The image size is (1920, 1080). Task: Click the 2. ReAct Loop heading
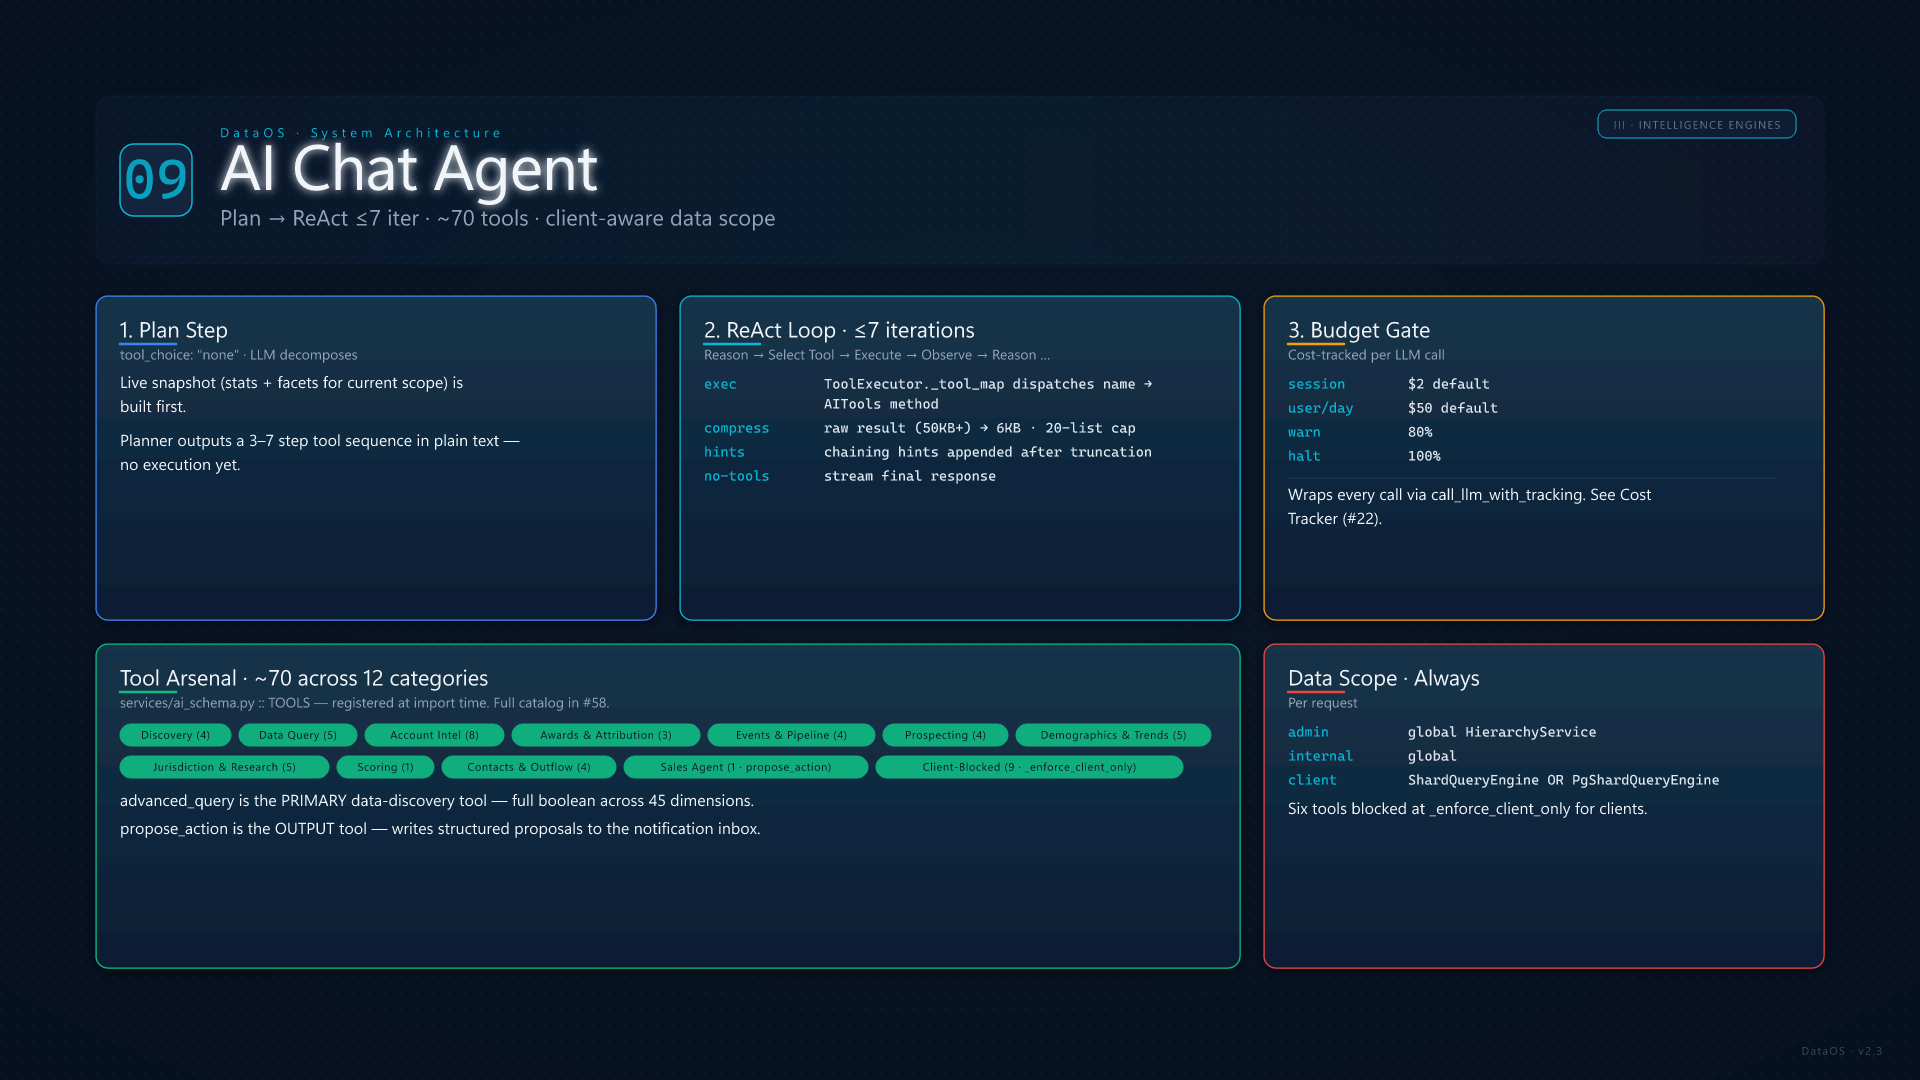pyautogui.click(x=839, y=330)
